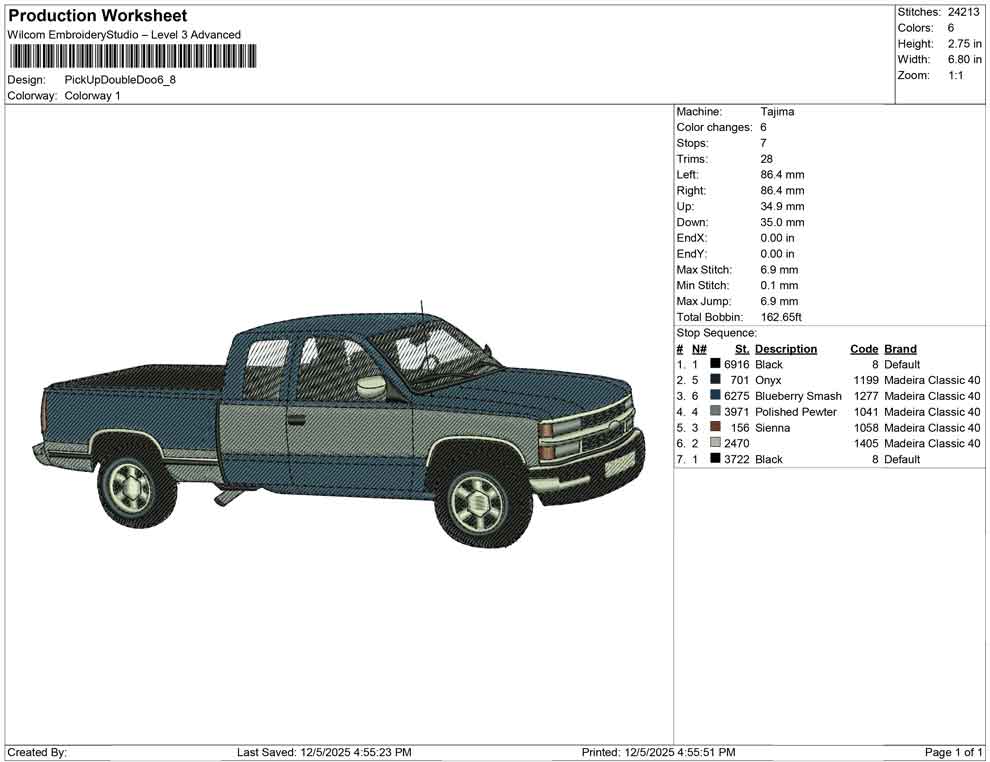The height and width of the screenshot is (762, 990).
Task: Click the Page 1 of 1 footer text
Action: point(954,752)
